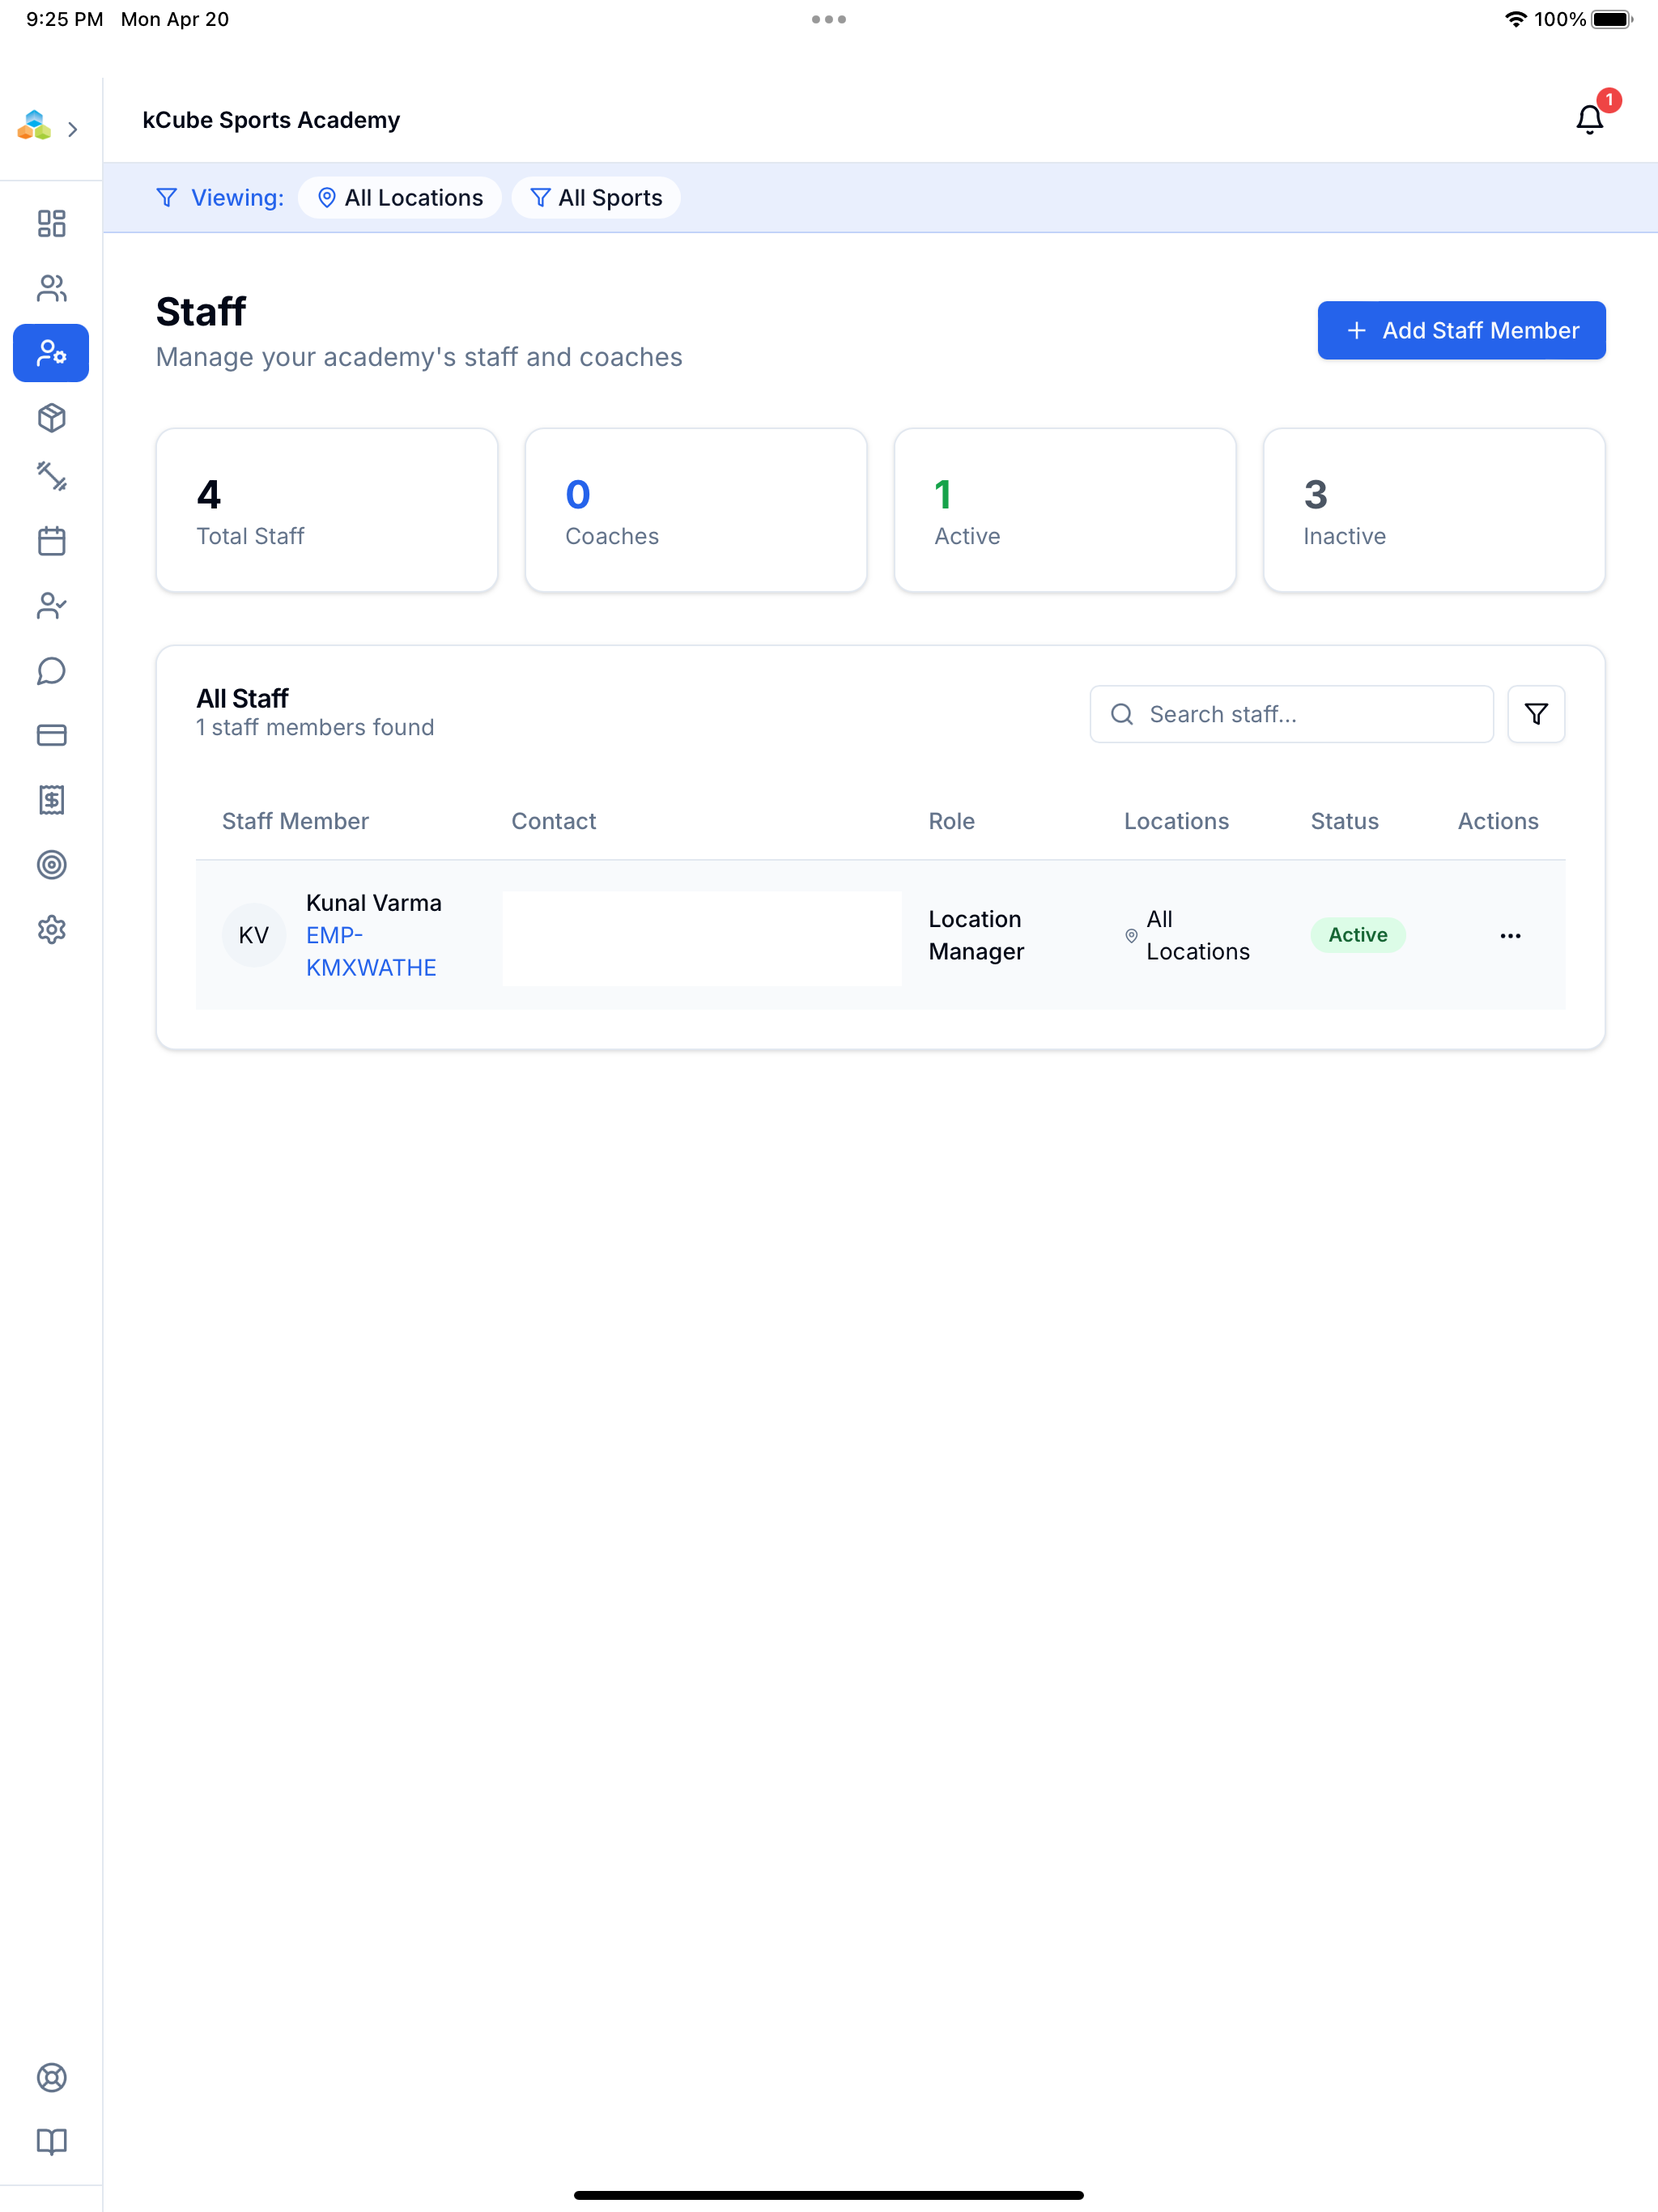Open the book documentation sidebar icon
Image resolution: width=1658 pixels, height=2212 pixels.
(51, 2142)
